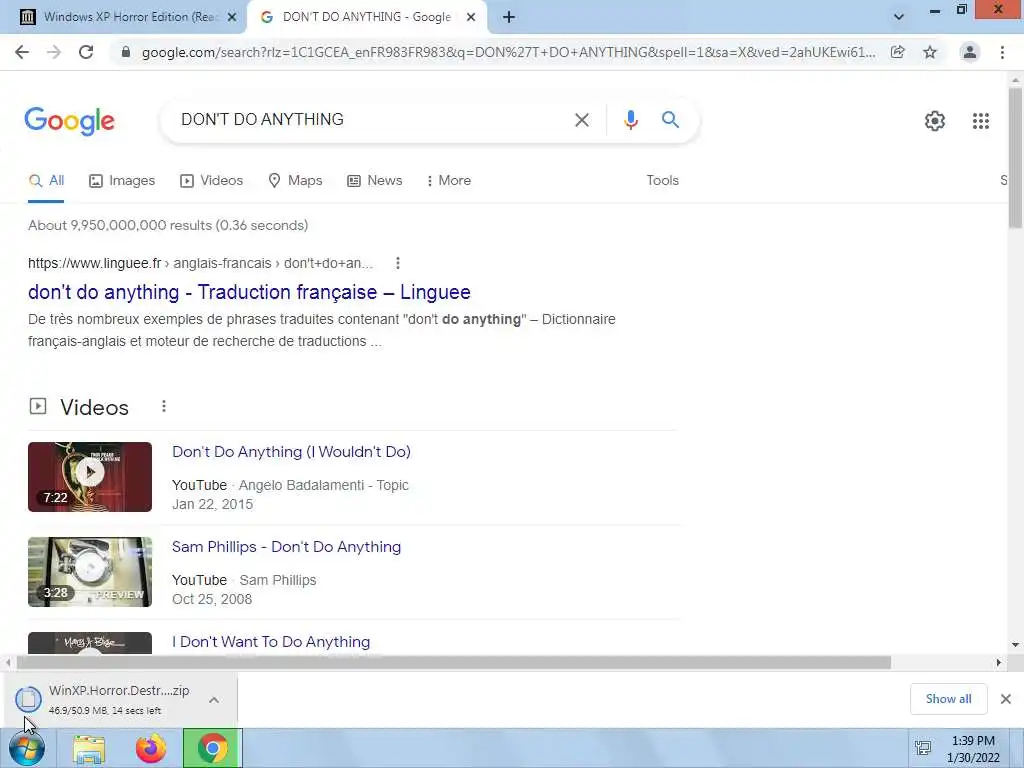Open the tab search chevron in title bar
Viewport: 1024px width, 768px height.
899,17
